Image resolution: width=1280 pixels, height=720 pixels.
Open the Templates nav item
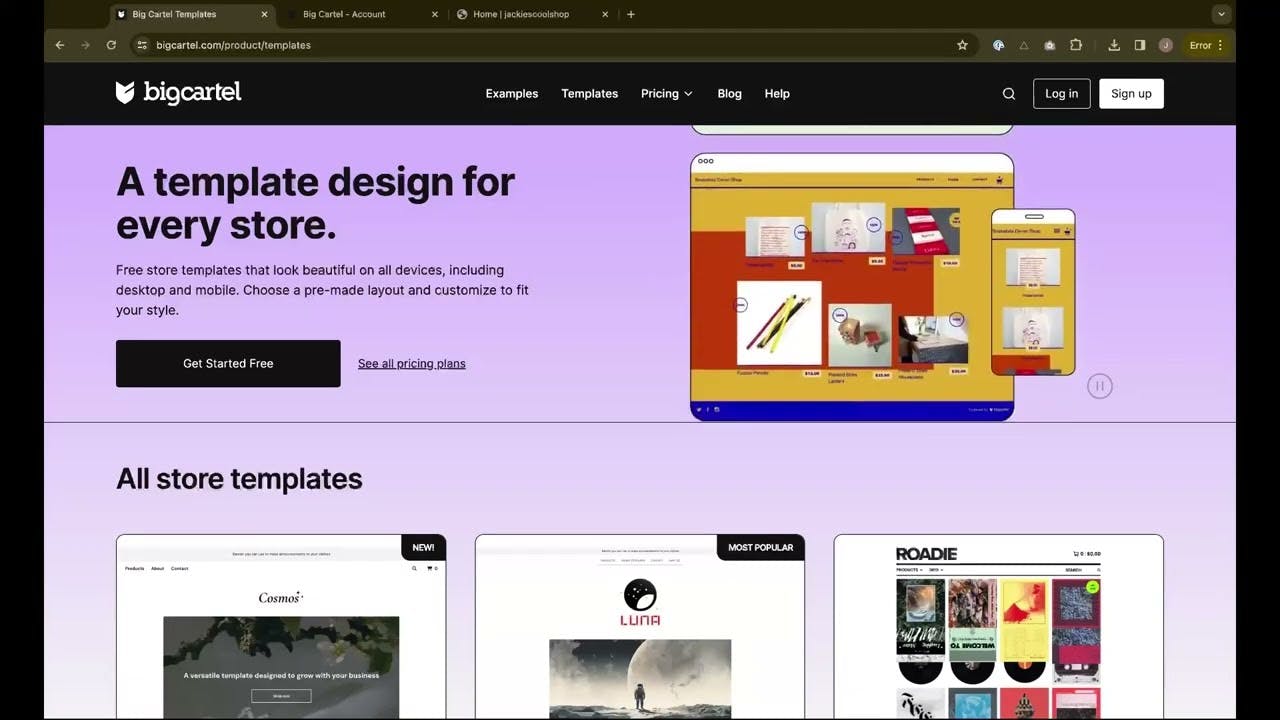tap(589, 94)
